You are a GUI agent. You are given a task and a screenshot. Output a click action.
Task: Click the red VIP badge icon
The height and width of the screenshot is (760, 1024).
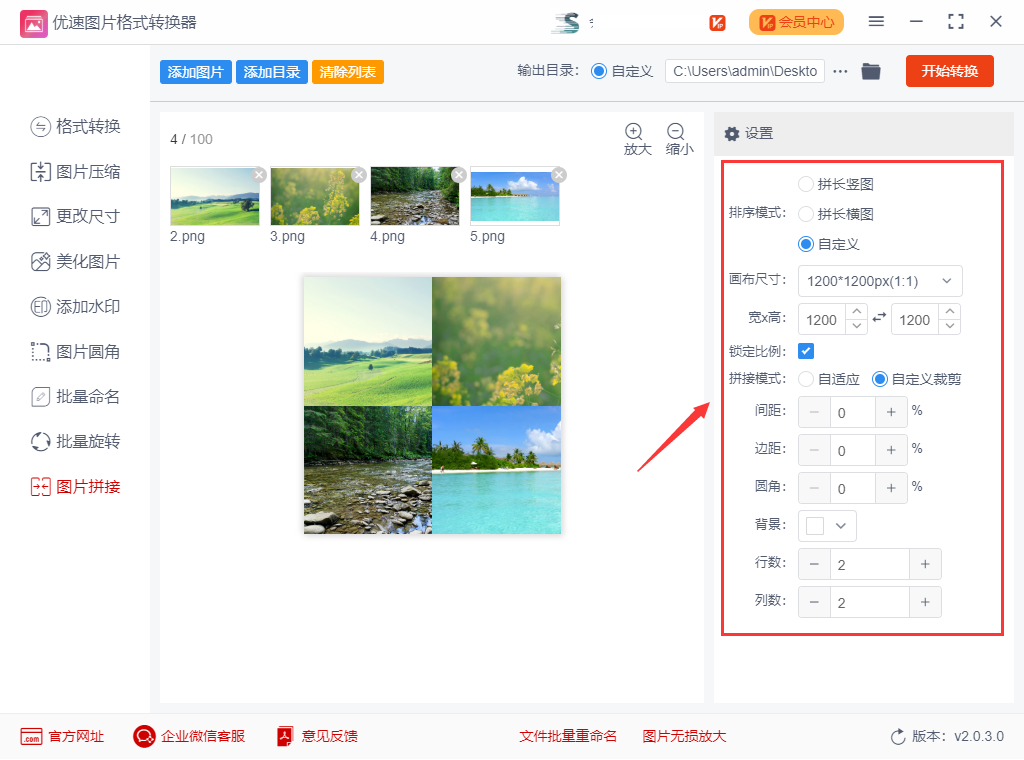pyautogui.click(x=717, y=23)
